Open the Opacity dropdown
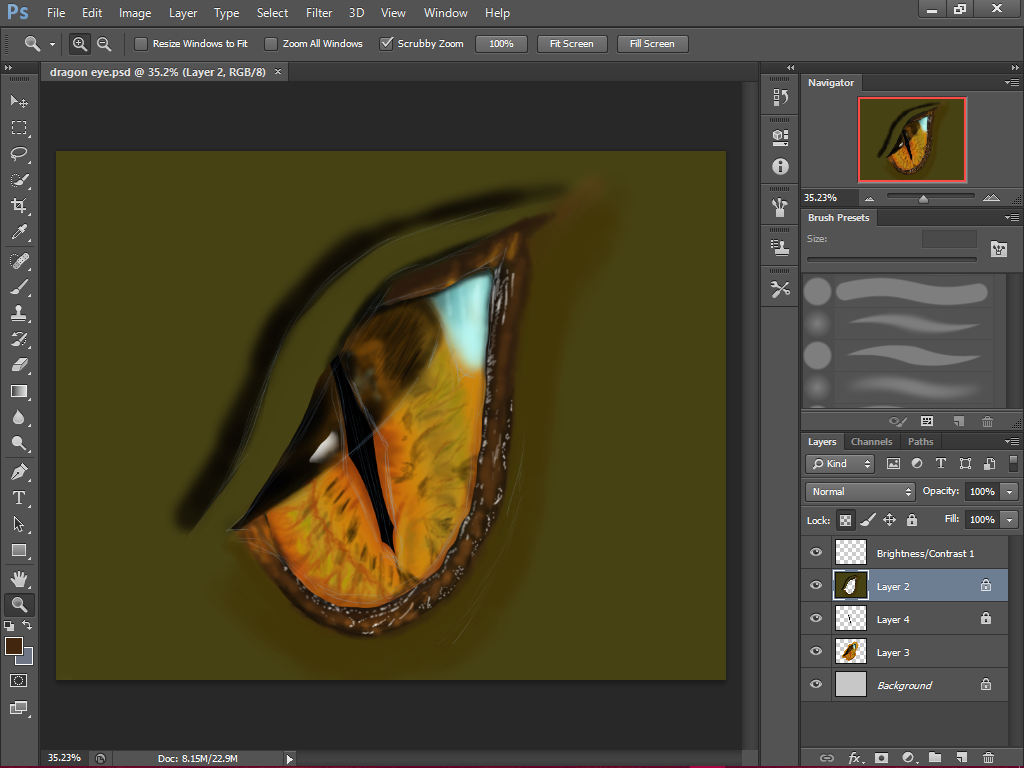The width and height of the screenshot is (1024, 768). 1007,491
